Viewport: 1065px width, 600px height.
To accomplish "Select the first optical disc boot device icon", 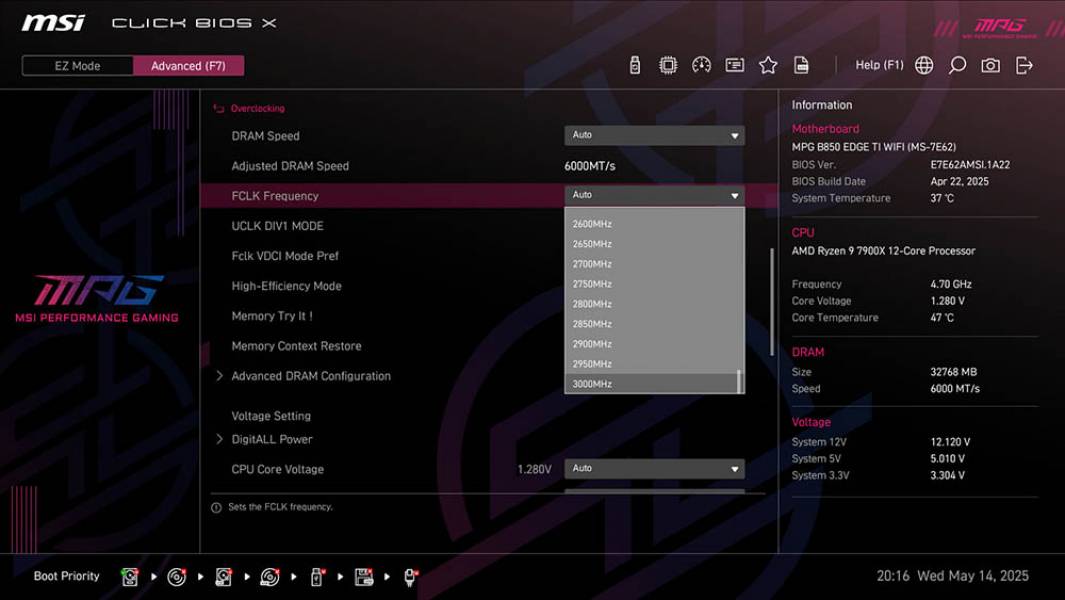I will 177,577.
